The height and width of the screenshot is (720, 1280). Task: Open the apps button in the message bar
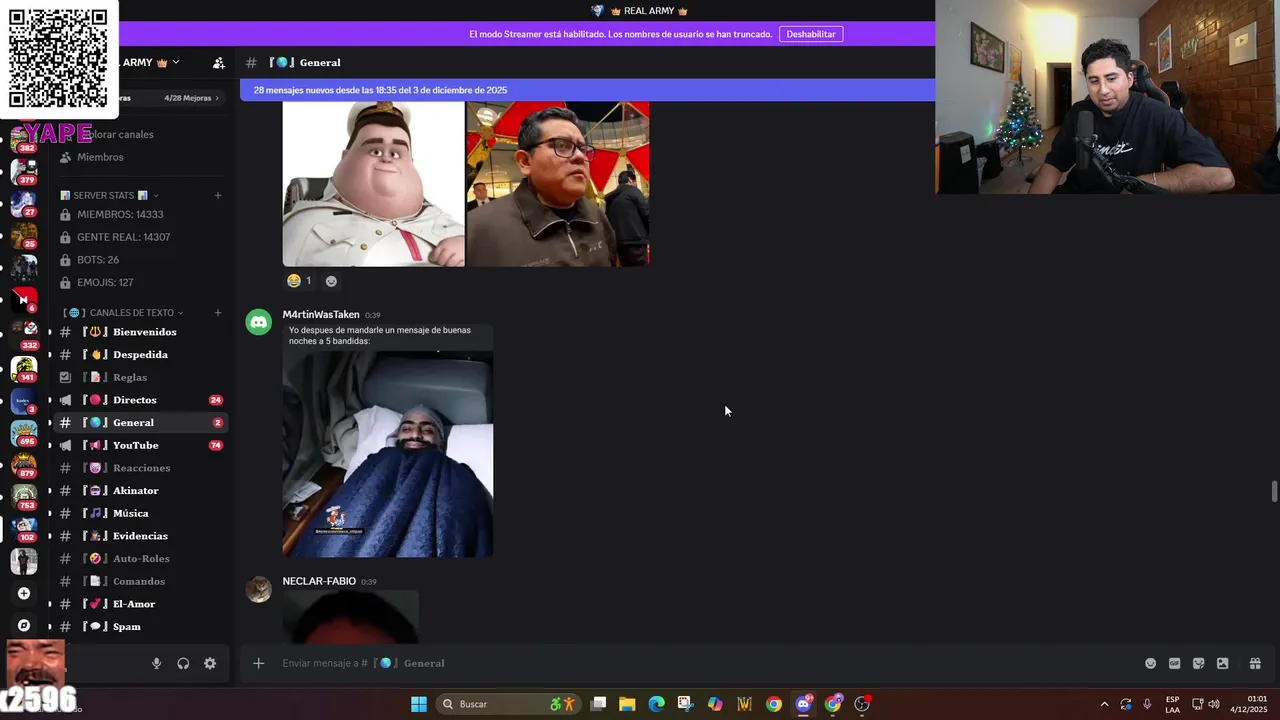pos(1222,663)
